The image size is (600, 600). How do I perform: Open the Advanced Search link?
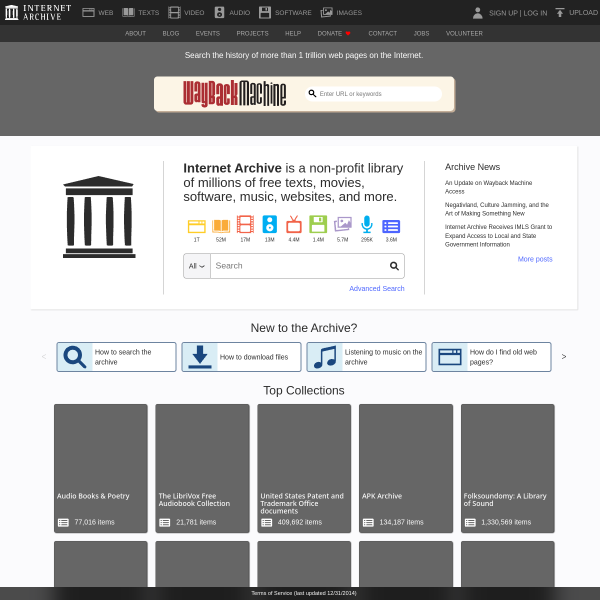coord(377,289)
